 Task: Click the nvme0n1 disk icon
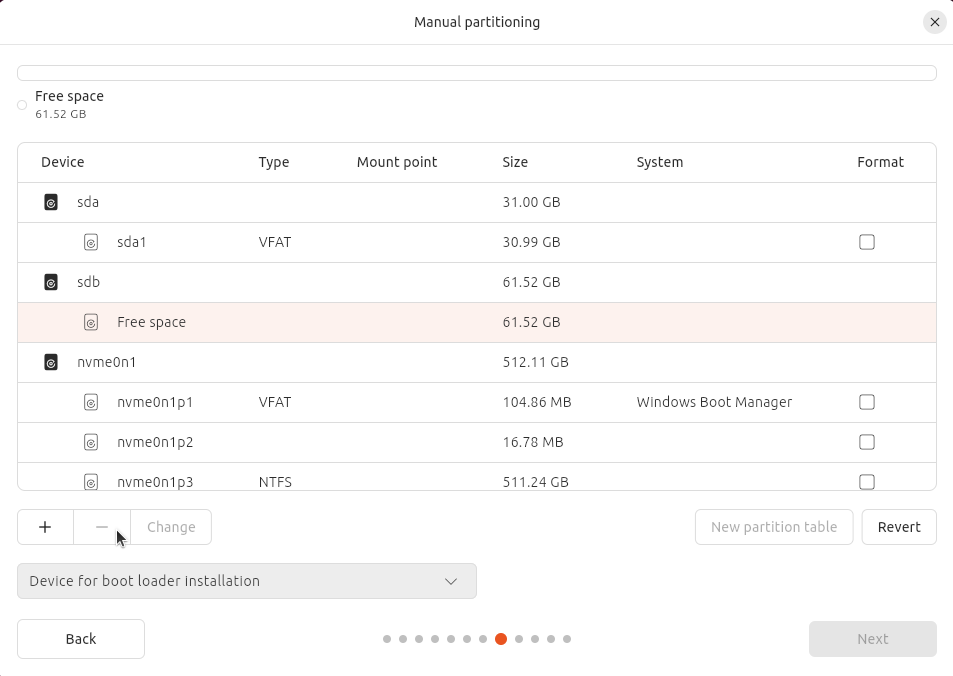(51, 362)
